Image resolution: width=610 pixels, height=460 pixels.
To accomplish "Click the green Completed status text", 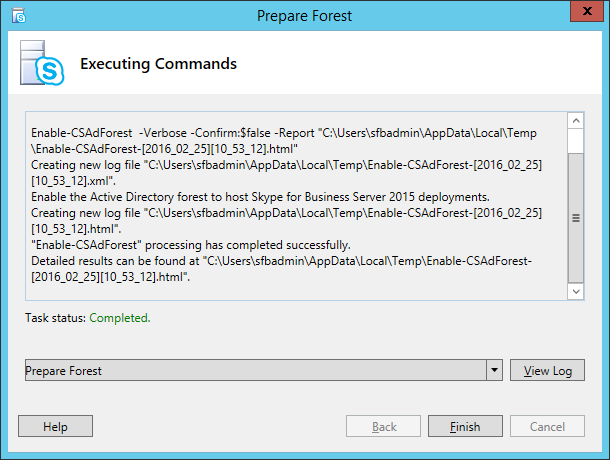I will [120, 318].
